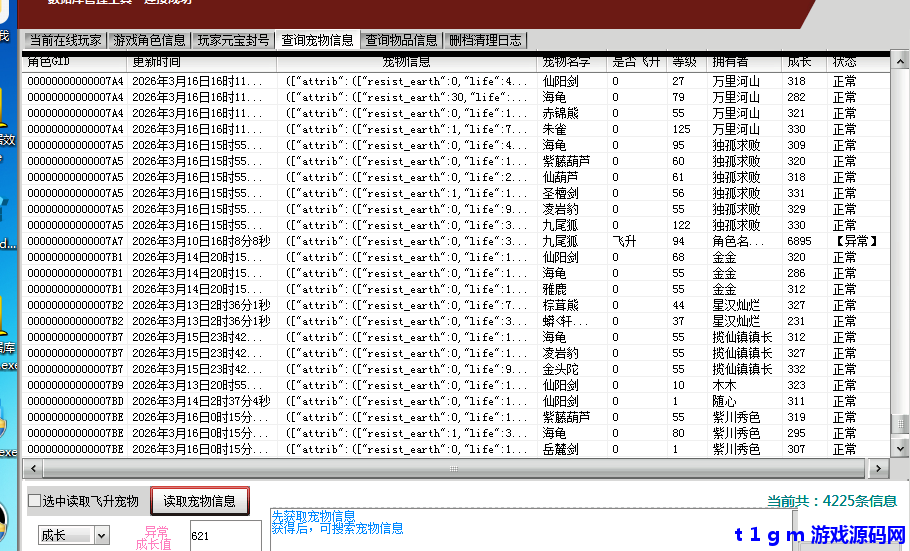Select the 玩家元宝封号 tab
The width and height of the screenshot is (910, 551).
pyautogui.click(x=233, y=41)
